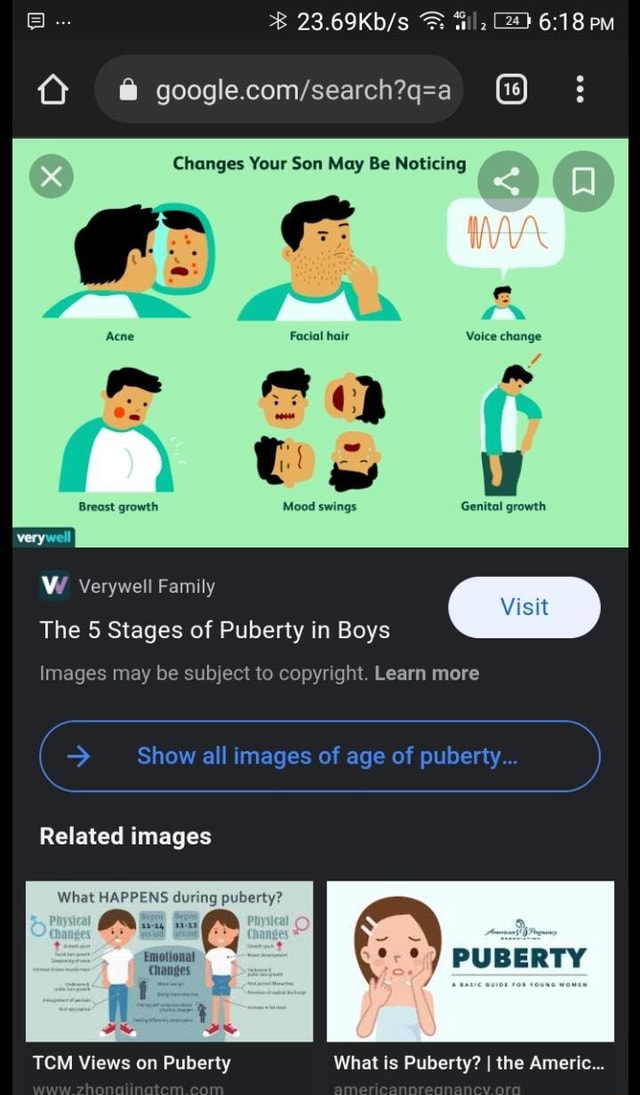
Task: Close the image viewer with the X
Action: [x=51, y=176]
